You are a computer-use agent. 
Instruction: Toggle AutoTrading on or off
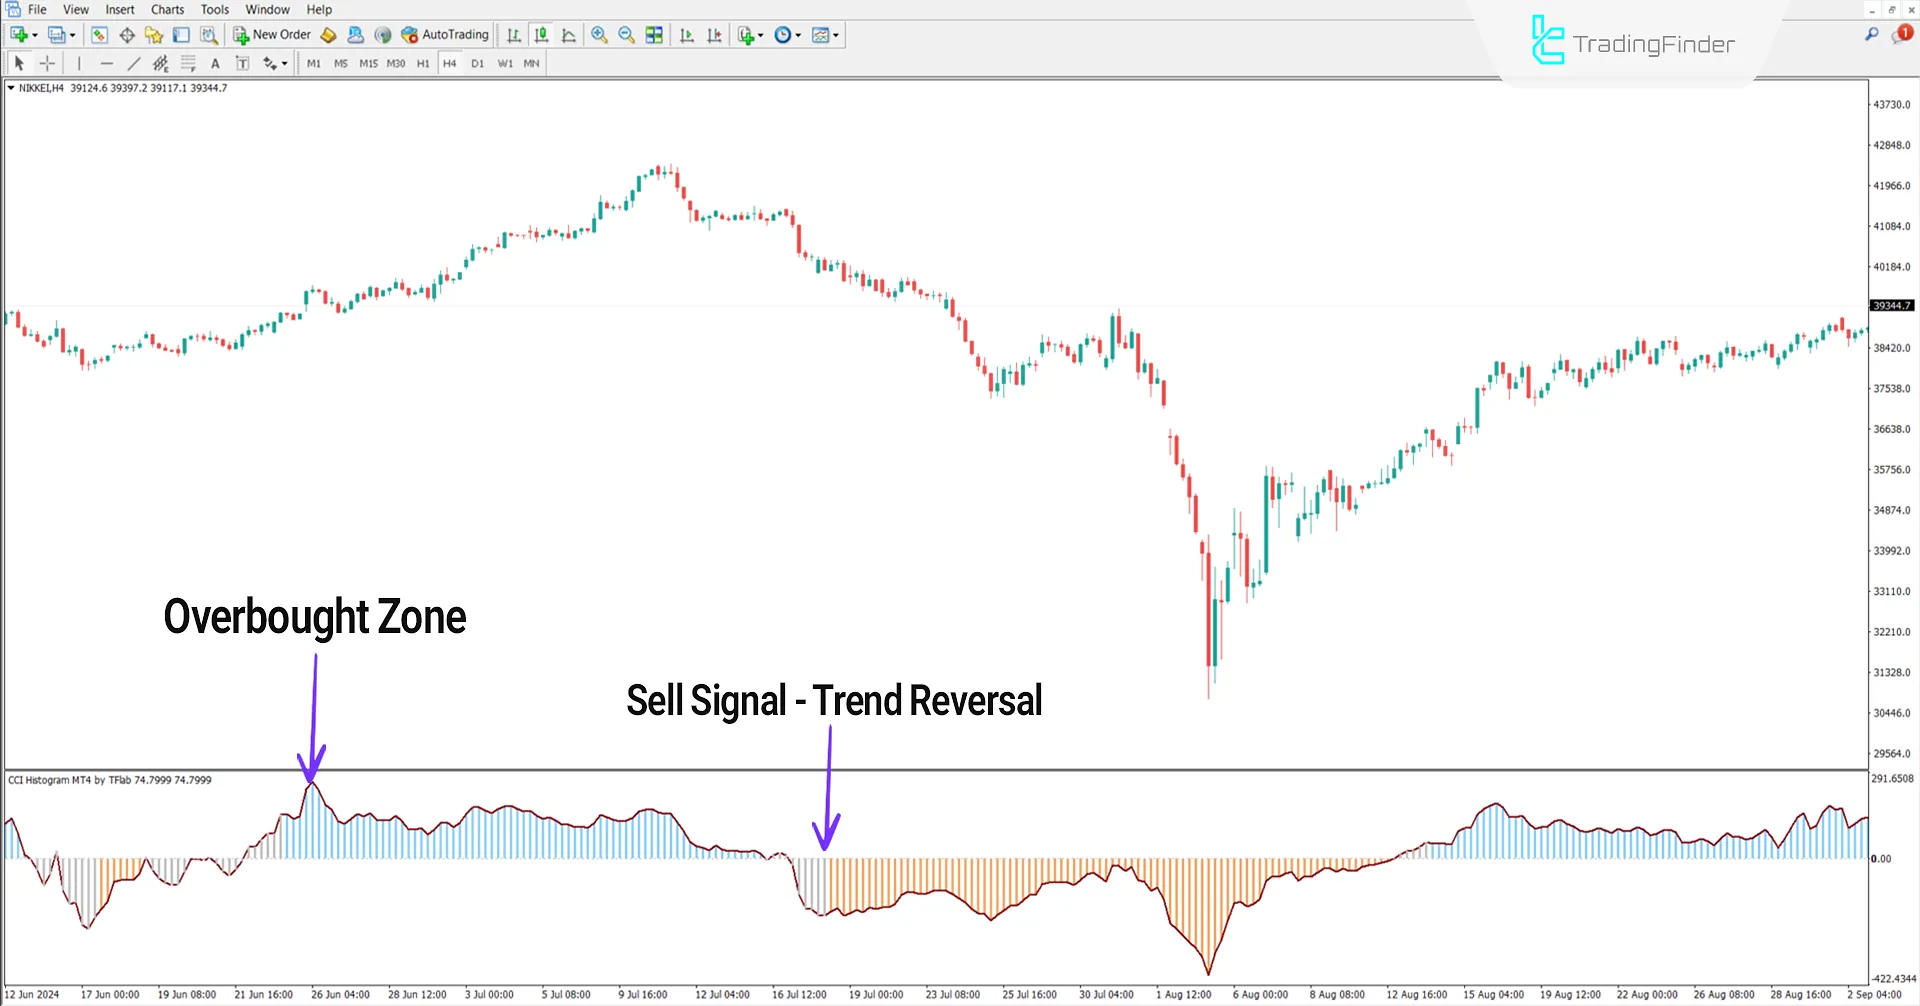pyautogui.click(x=444, y=34)
